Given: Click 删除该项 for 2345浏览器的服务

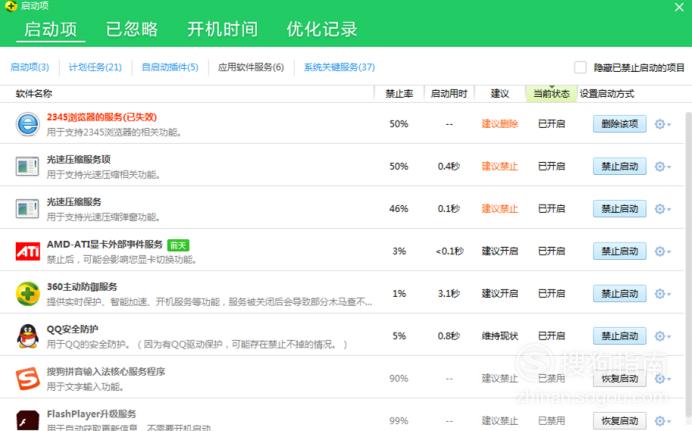Looking at the screenshot, I should (x=620, y=124).
